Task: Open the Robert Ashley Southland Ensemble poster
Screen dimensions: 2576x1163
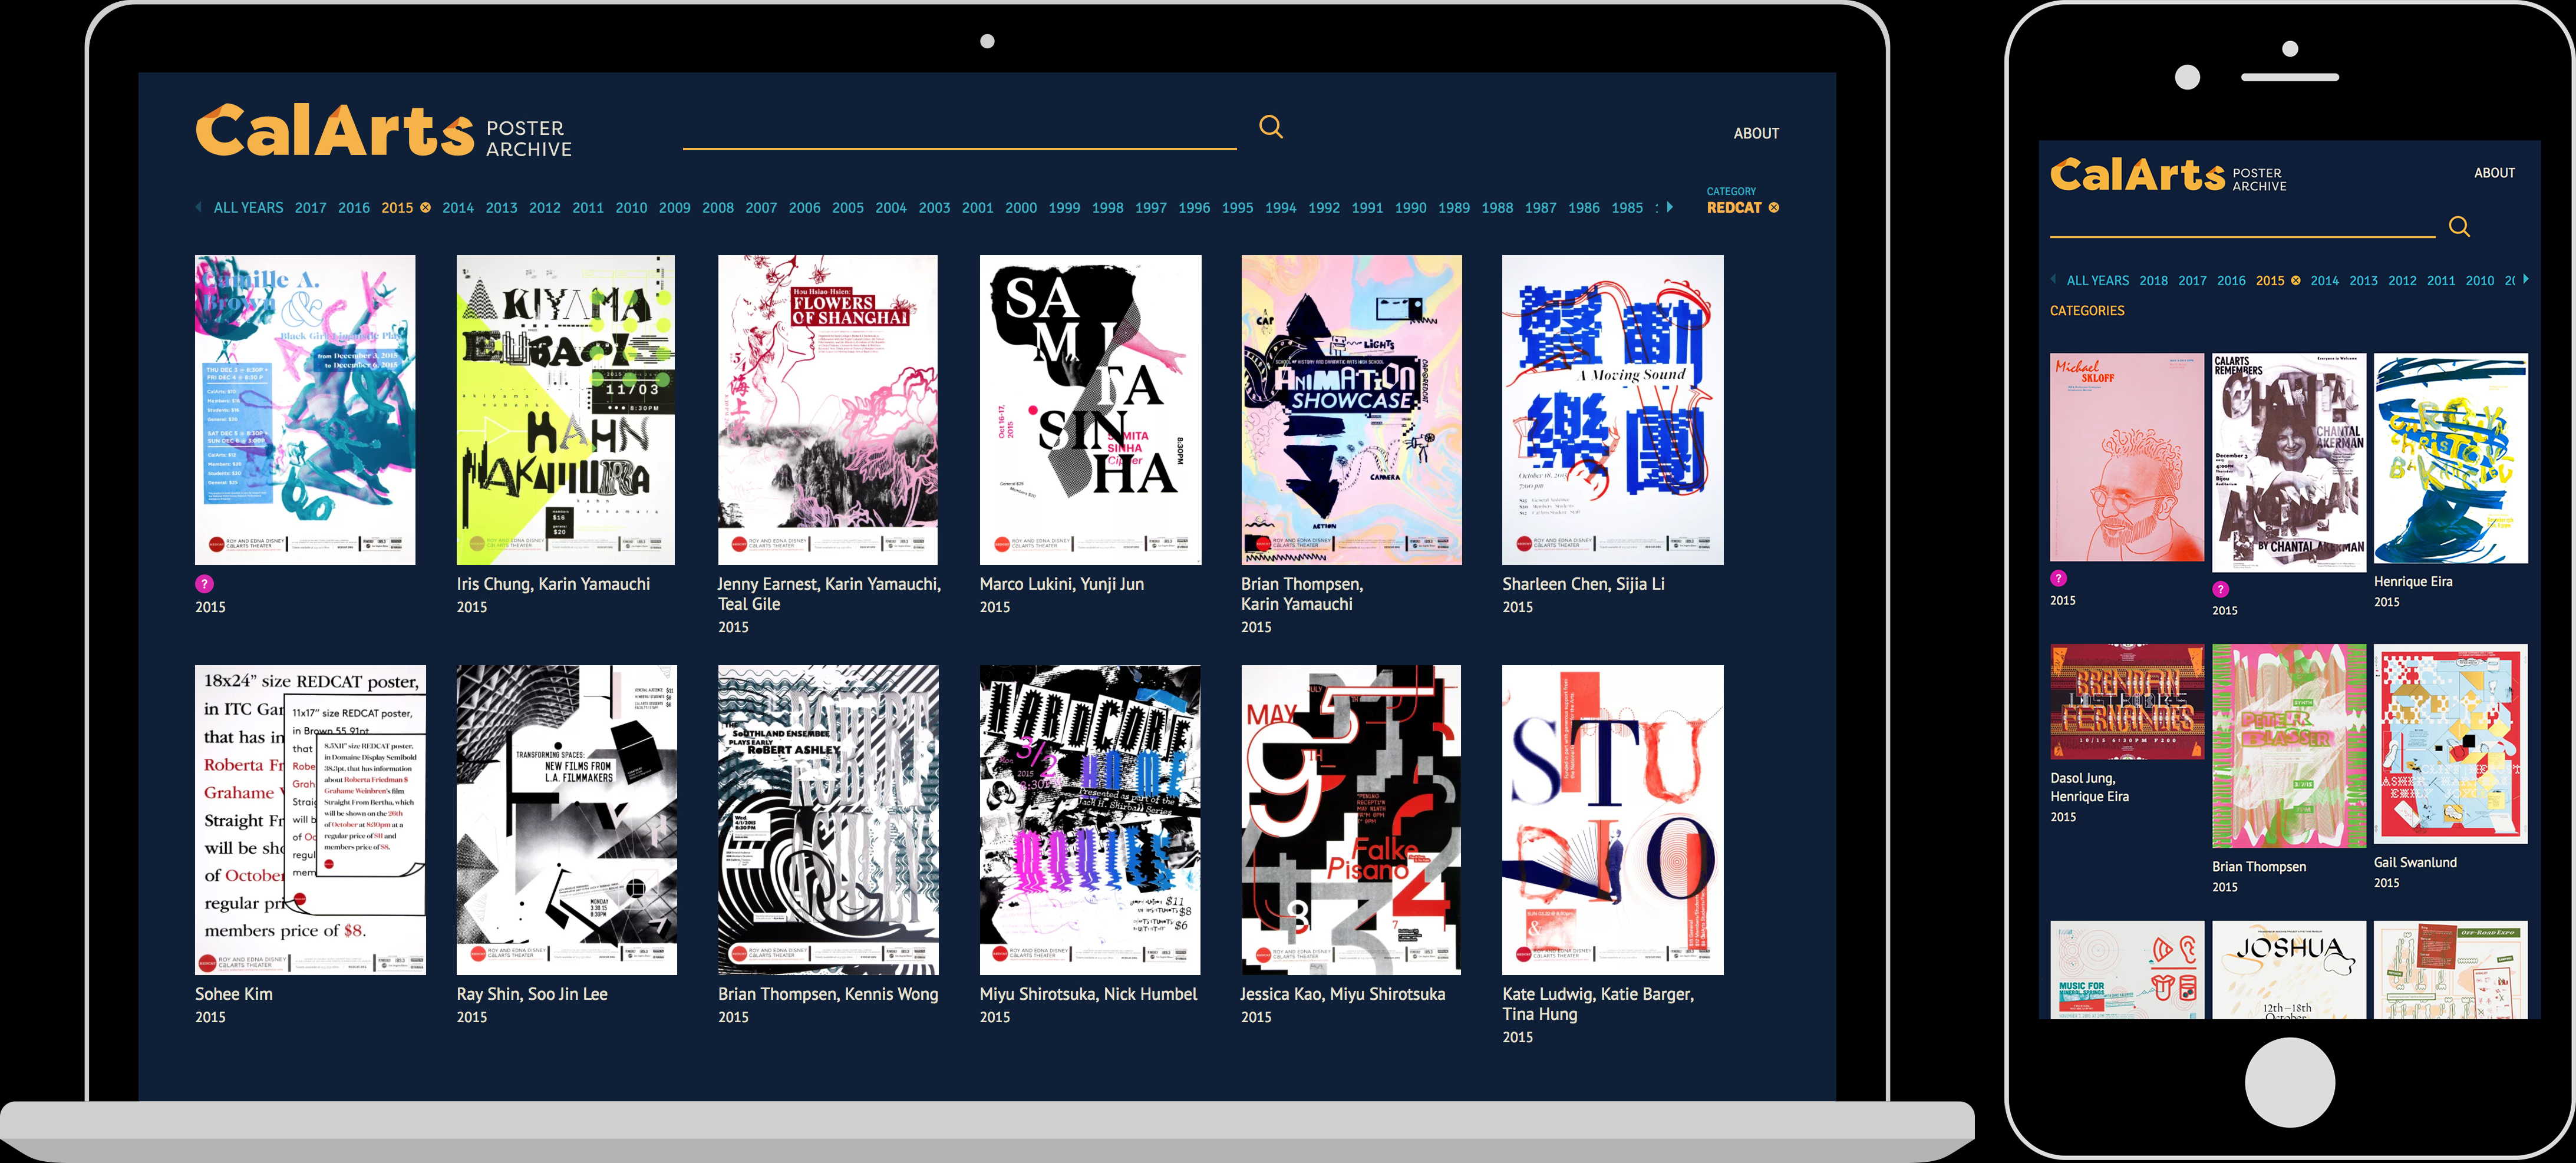Action: point(828,820)
